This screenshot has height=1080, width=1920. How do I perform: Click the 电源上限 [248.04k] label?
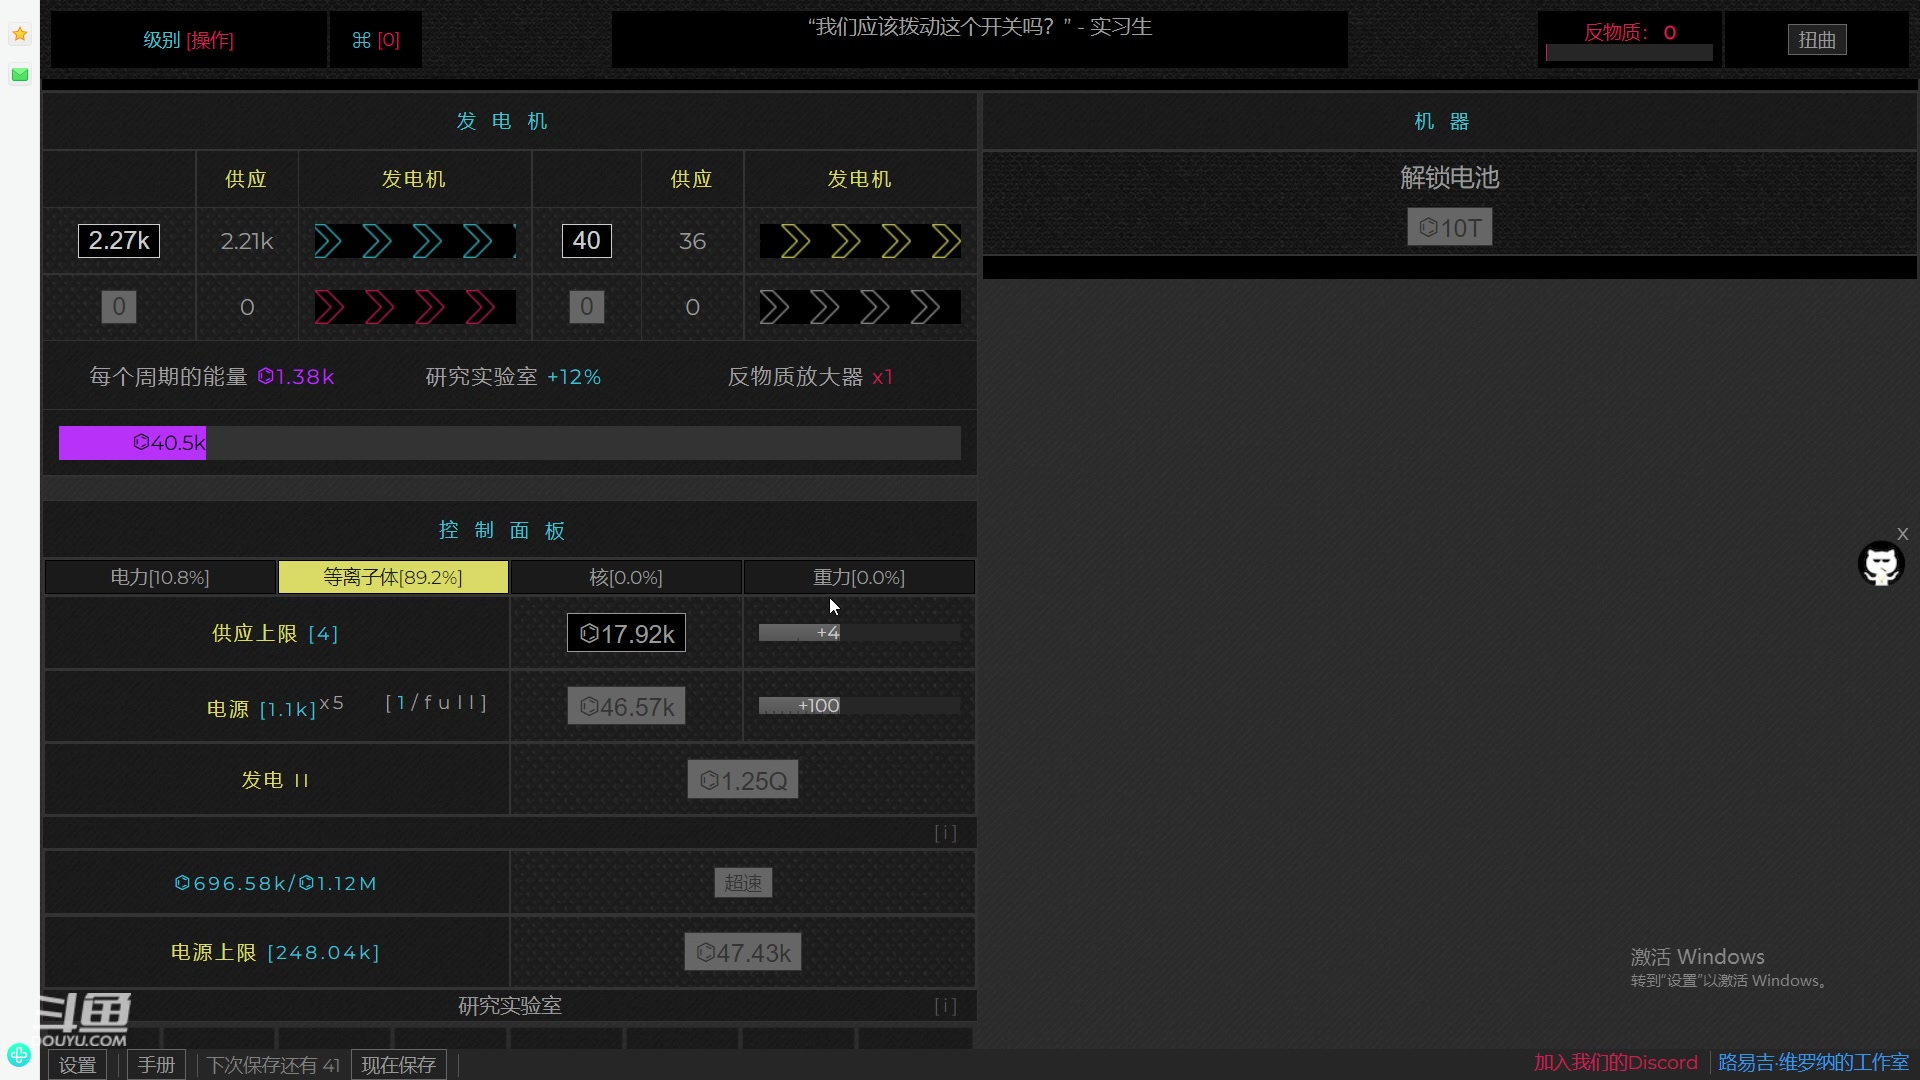275,952
